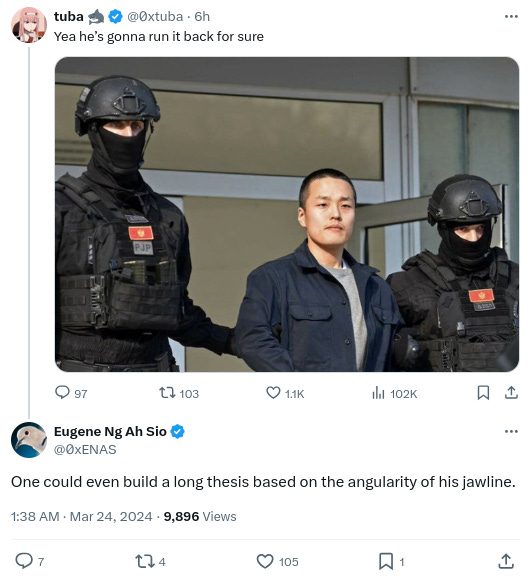Open tuba's profile avatar
The image size is (531, 577).
tap(29, 25)
